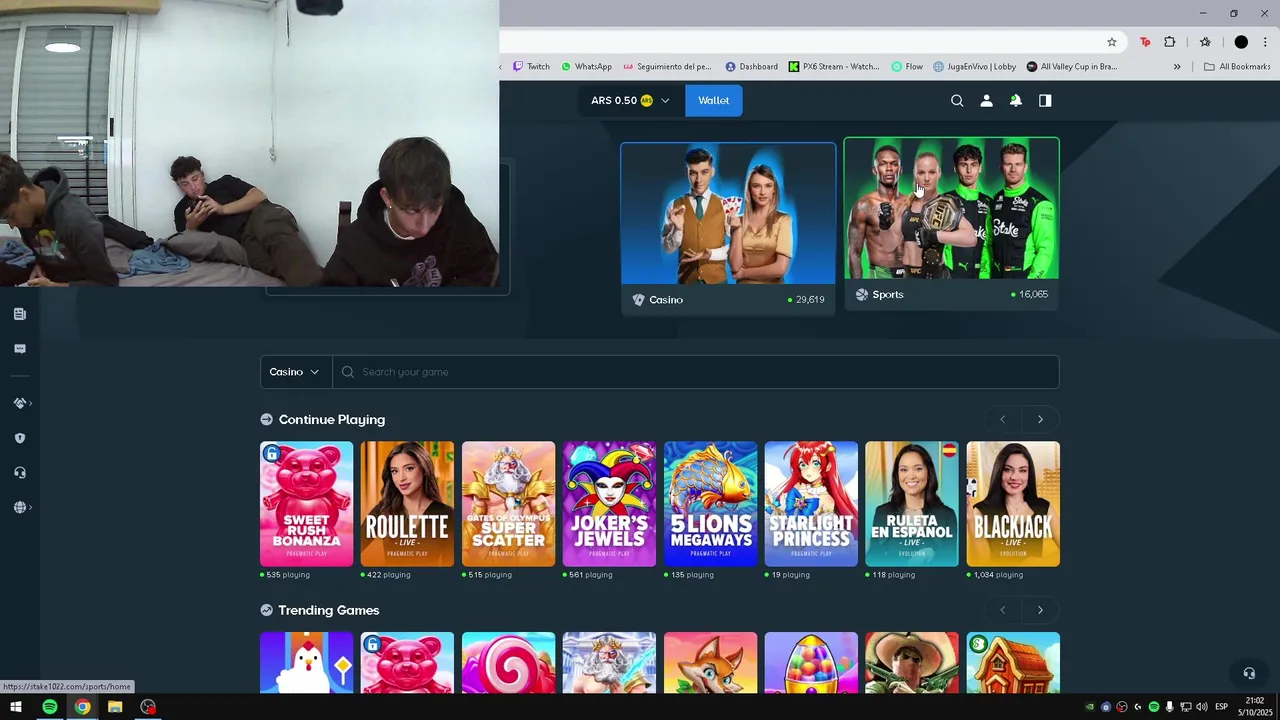Open the left sidebar chat bubble icon

19,349
